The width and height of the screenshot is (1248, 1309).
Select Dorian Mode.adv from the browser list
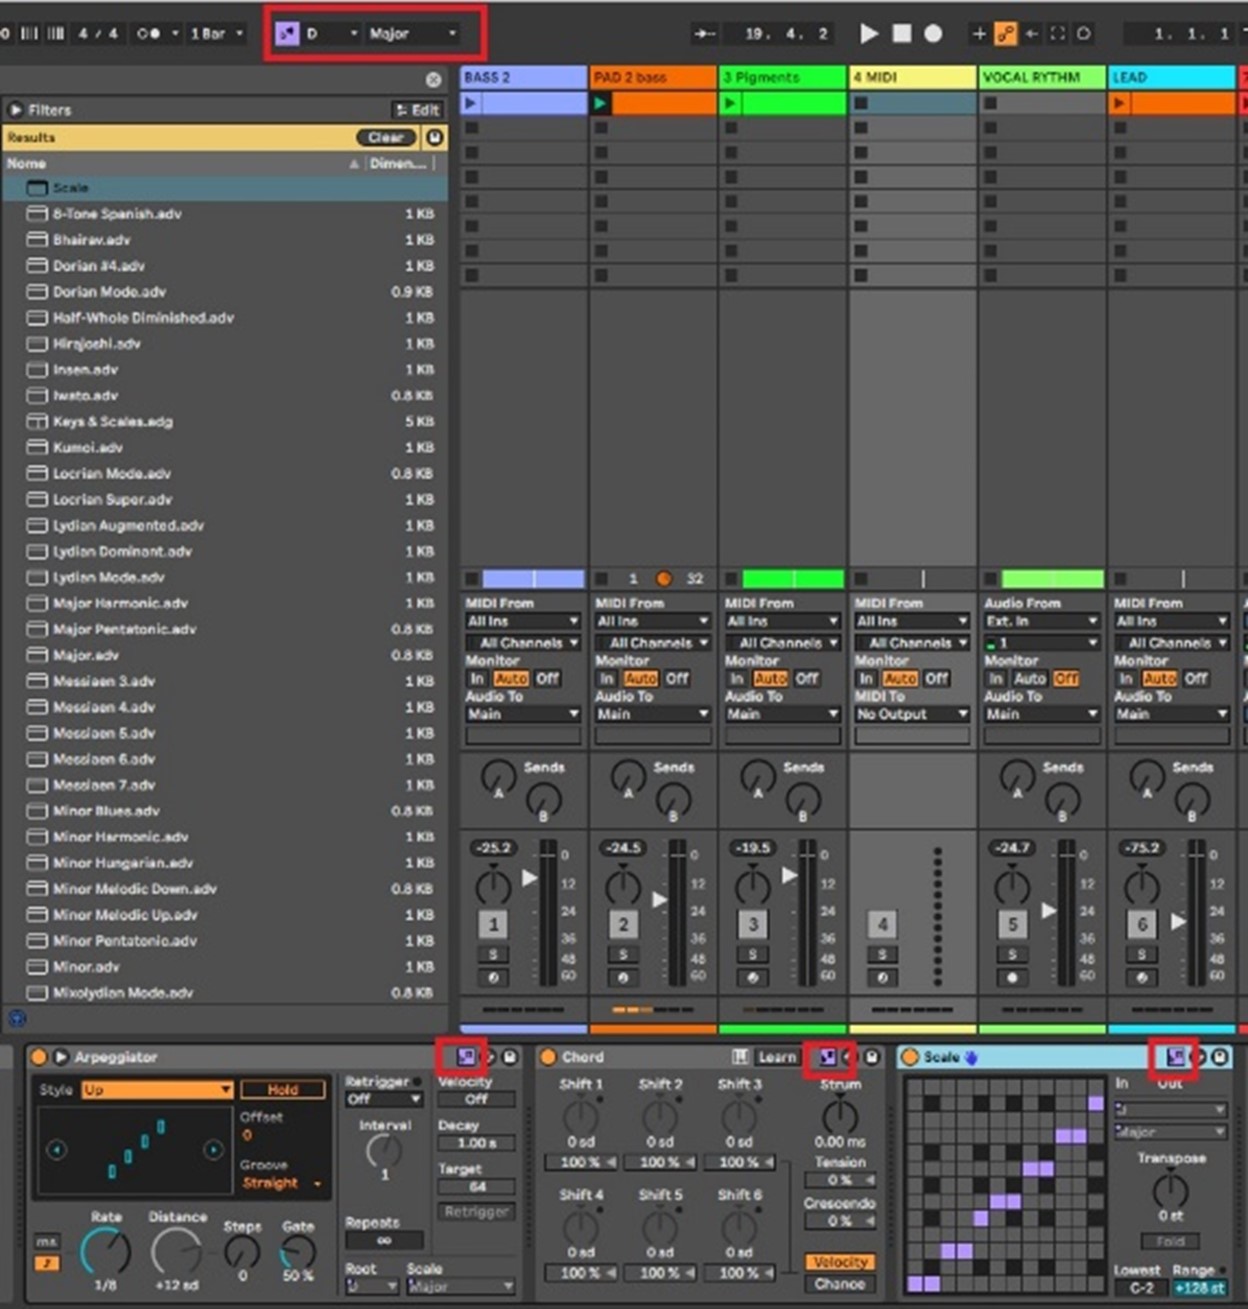[109, 292]
